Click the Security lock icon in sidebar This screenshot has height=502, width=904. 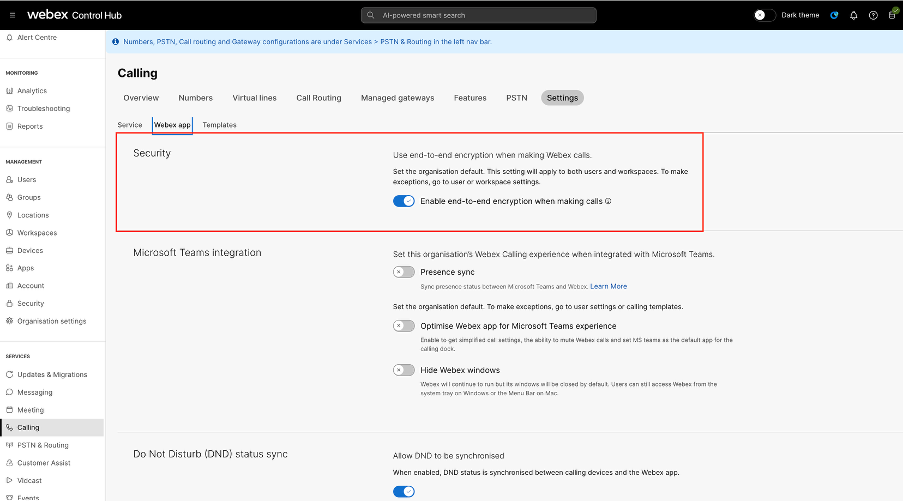[x=9, y=304]
